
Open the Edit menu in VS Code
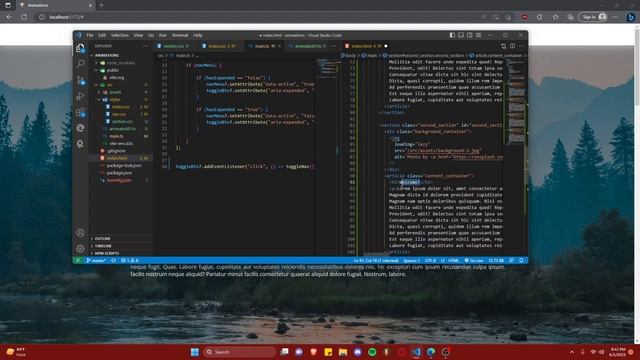click(102, 36)
